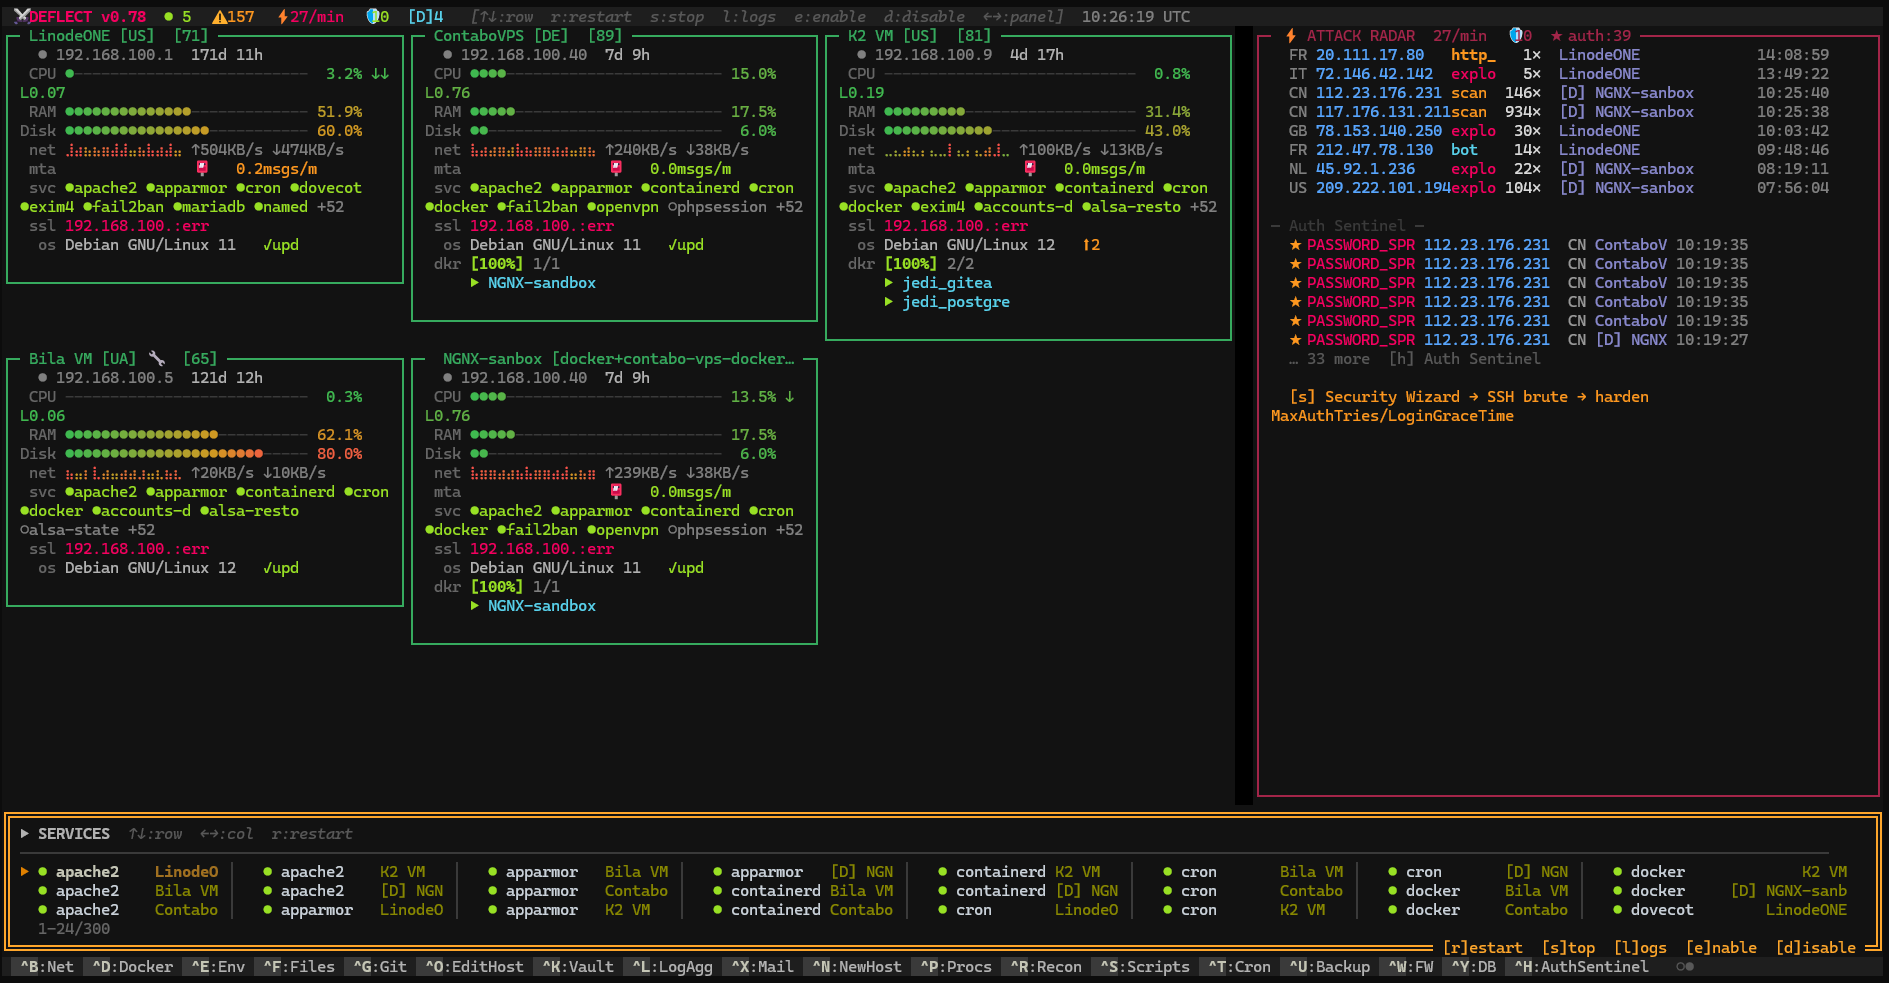Screen dimensions: 1889x983
Task: Toggle the apache2 service dot in LinodeONE panel
Action: (70, 188)
